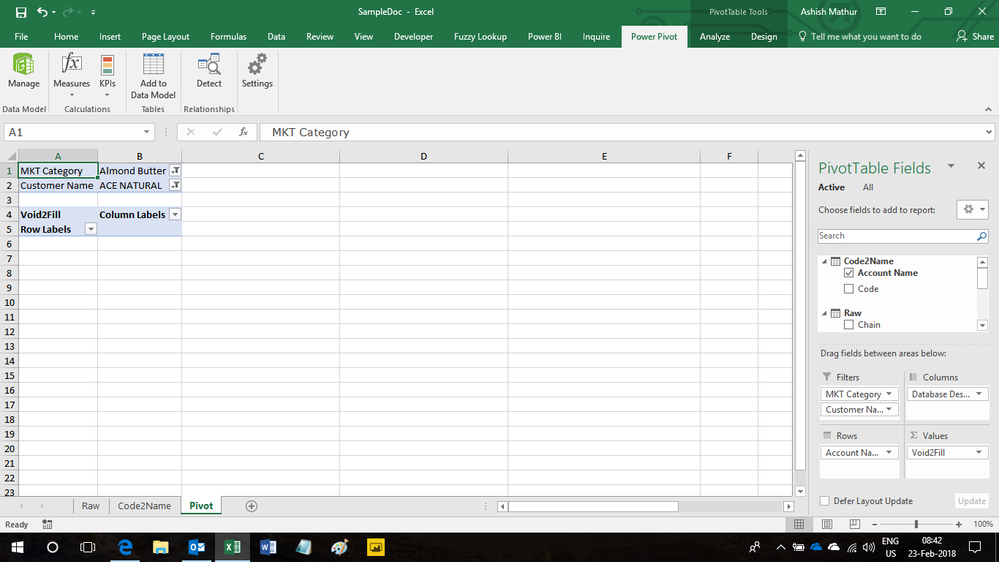Click the zoom slider handle

(x=916, y=524)
